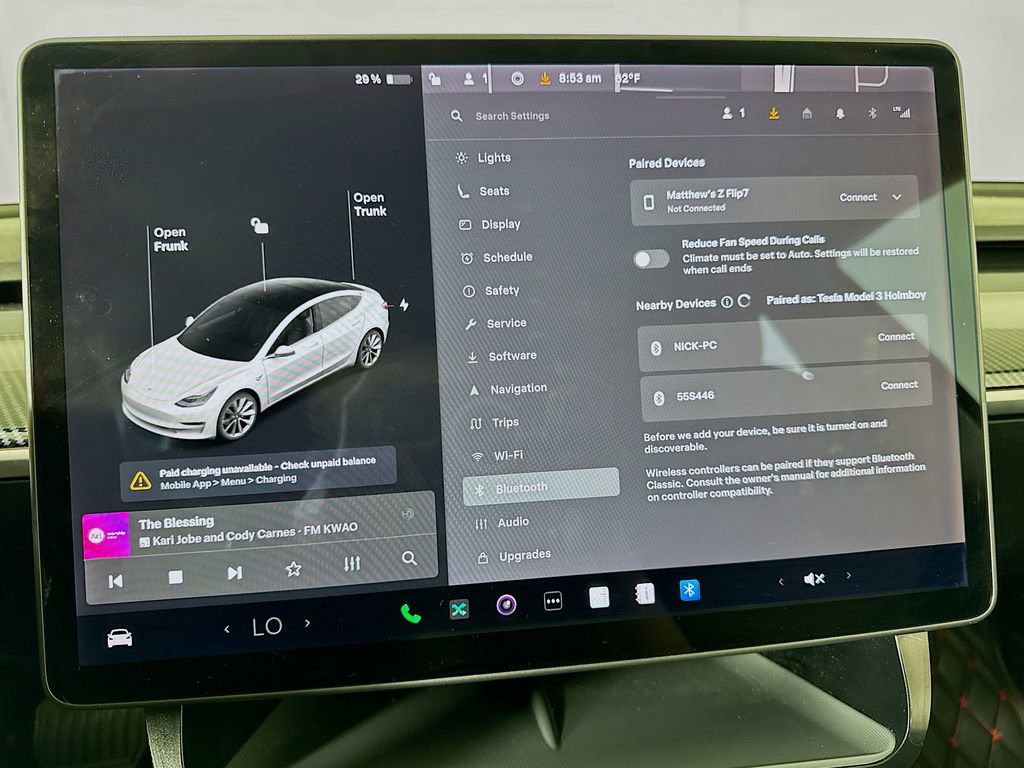The width and height of the screenshot is (1024, 768).
Task: Unmute the volume speaker icon
Action: pyautogui.click(x=814, y=579)
